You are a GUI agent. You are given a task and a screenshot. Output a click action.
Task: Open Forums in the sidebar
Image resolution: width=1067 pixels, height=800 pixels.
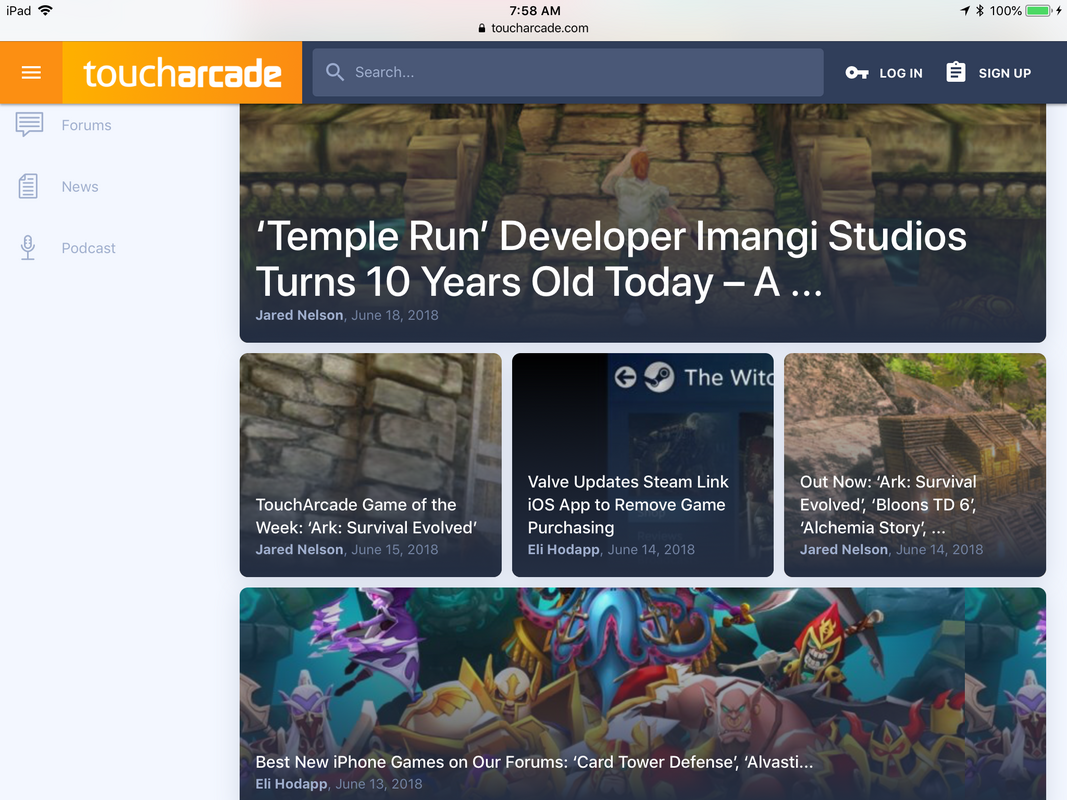coord(86,125)
